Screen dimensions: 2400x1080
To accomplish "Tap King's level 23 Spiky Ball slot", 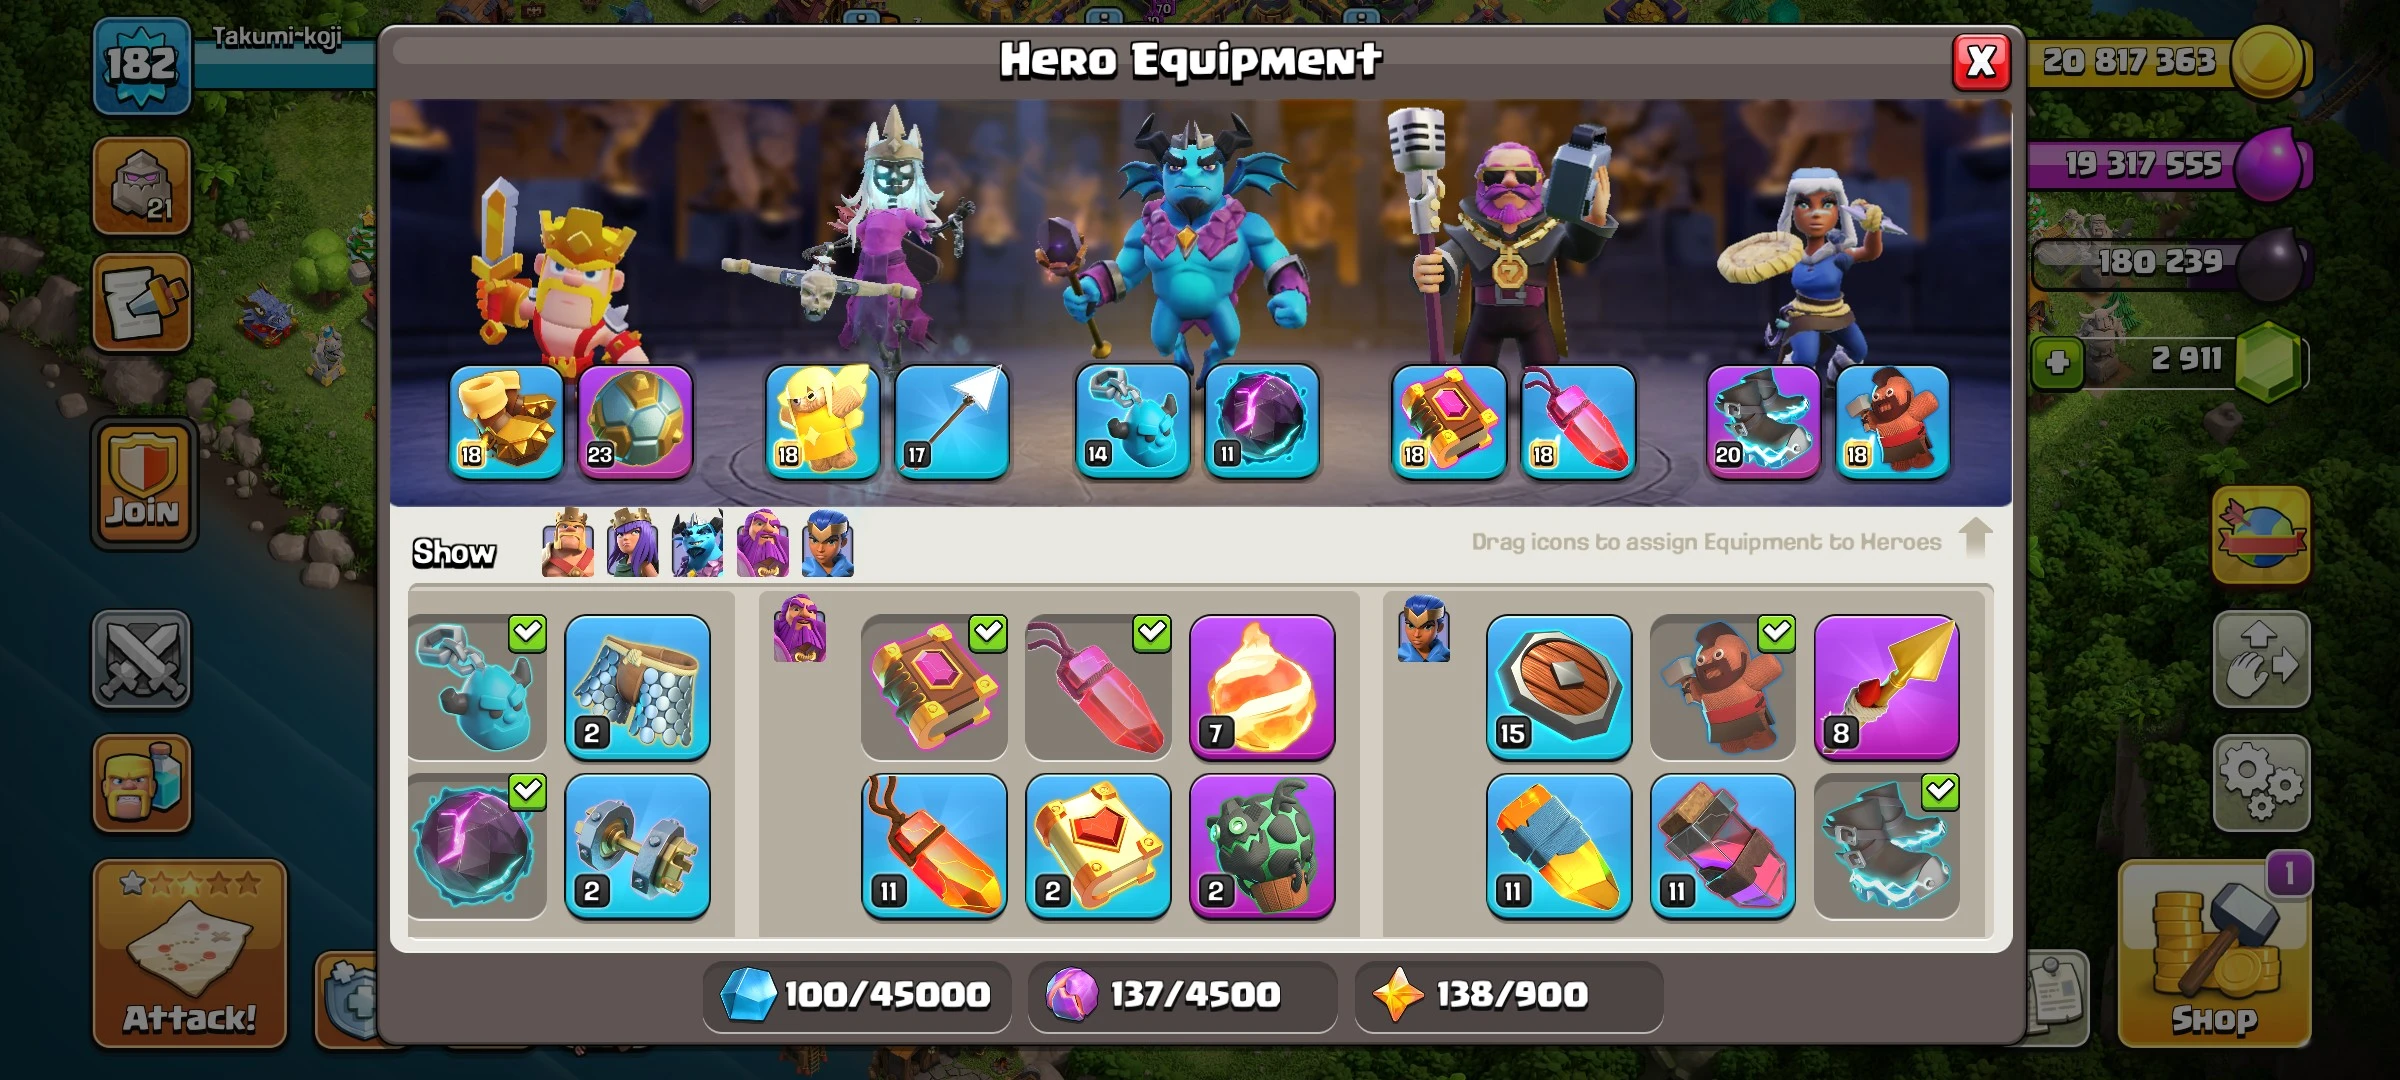I will [635, 422].
